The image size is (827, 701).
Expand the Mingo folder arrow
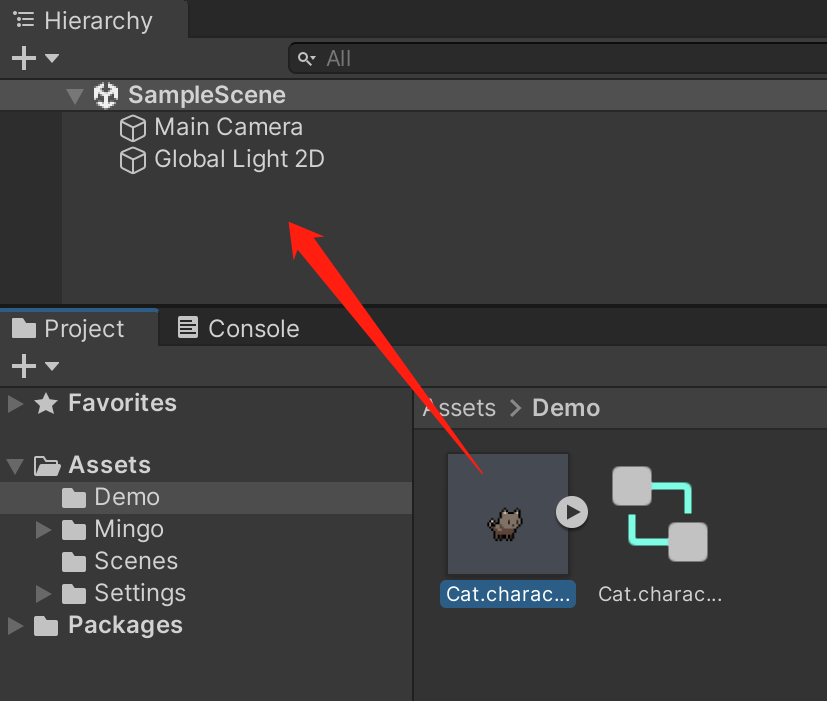(43, 530)
